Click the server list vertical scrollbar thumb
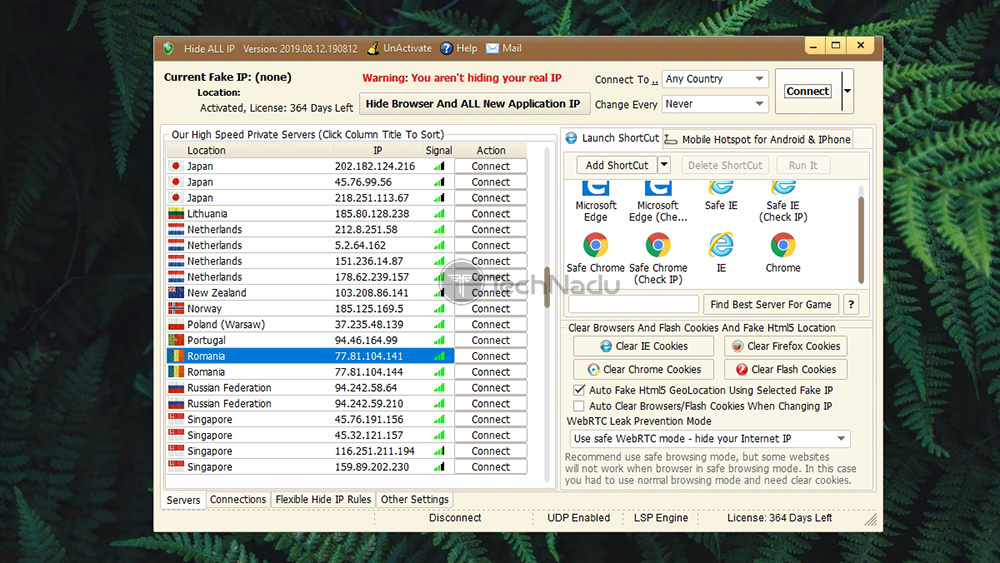Viewport: 1000px width, 563px height. pyautogui.click(x=547, y=287)
